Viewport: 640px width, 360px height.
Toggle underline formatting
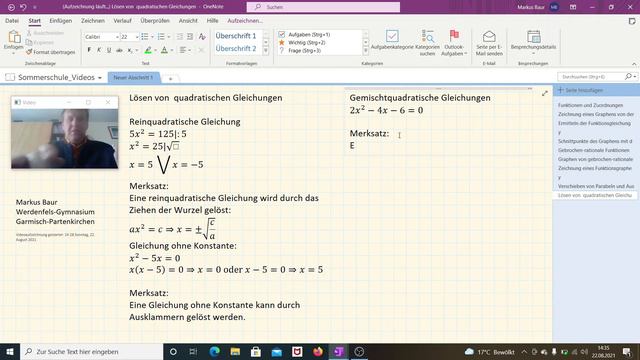(x=109, y=50)
